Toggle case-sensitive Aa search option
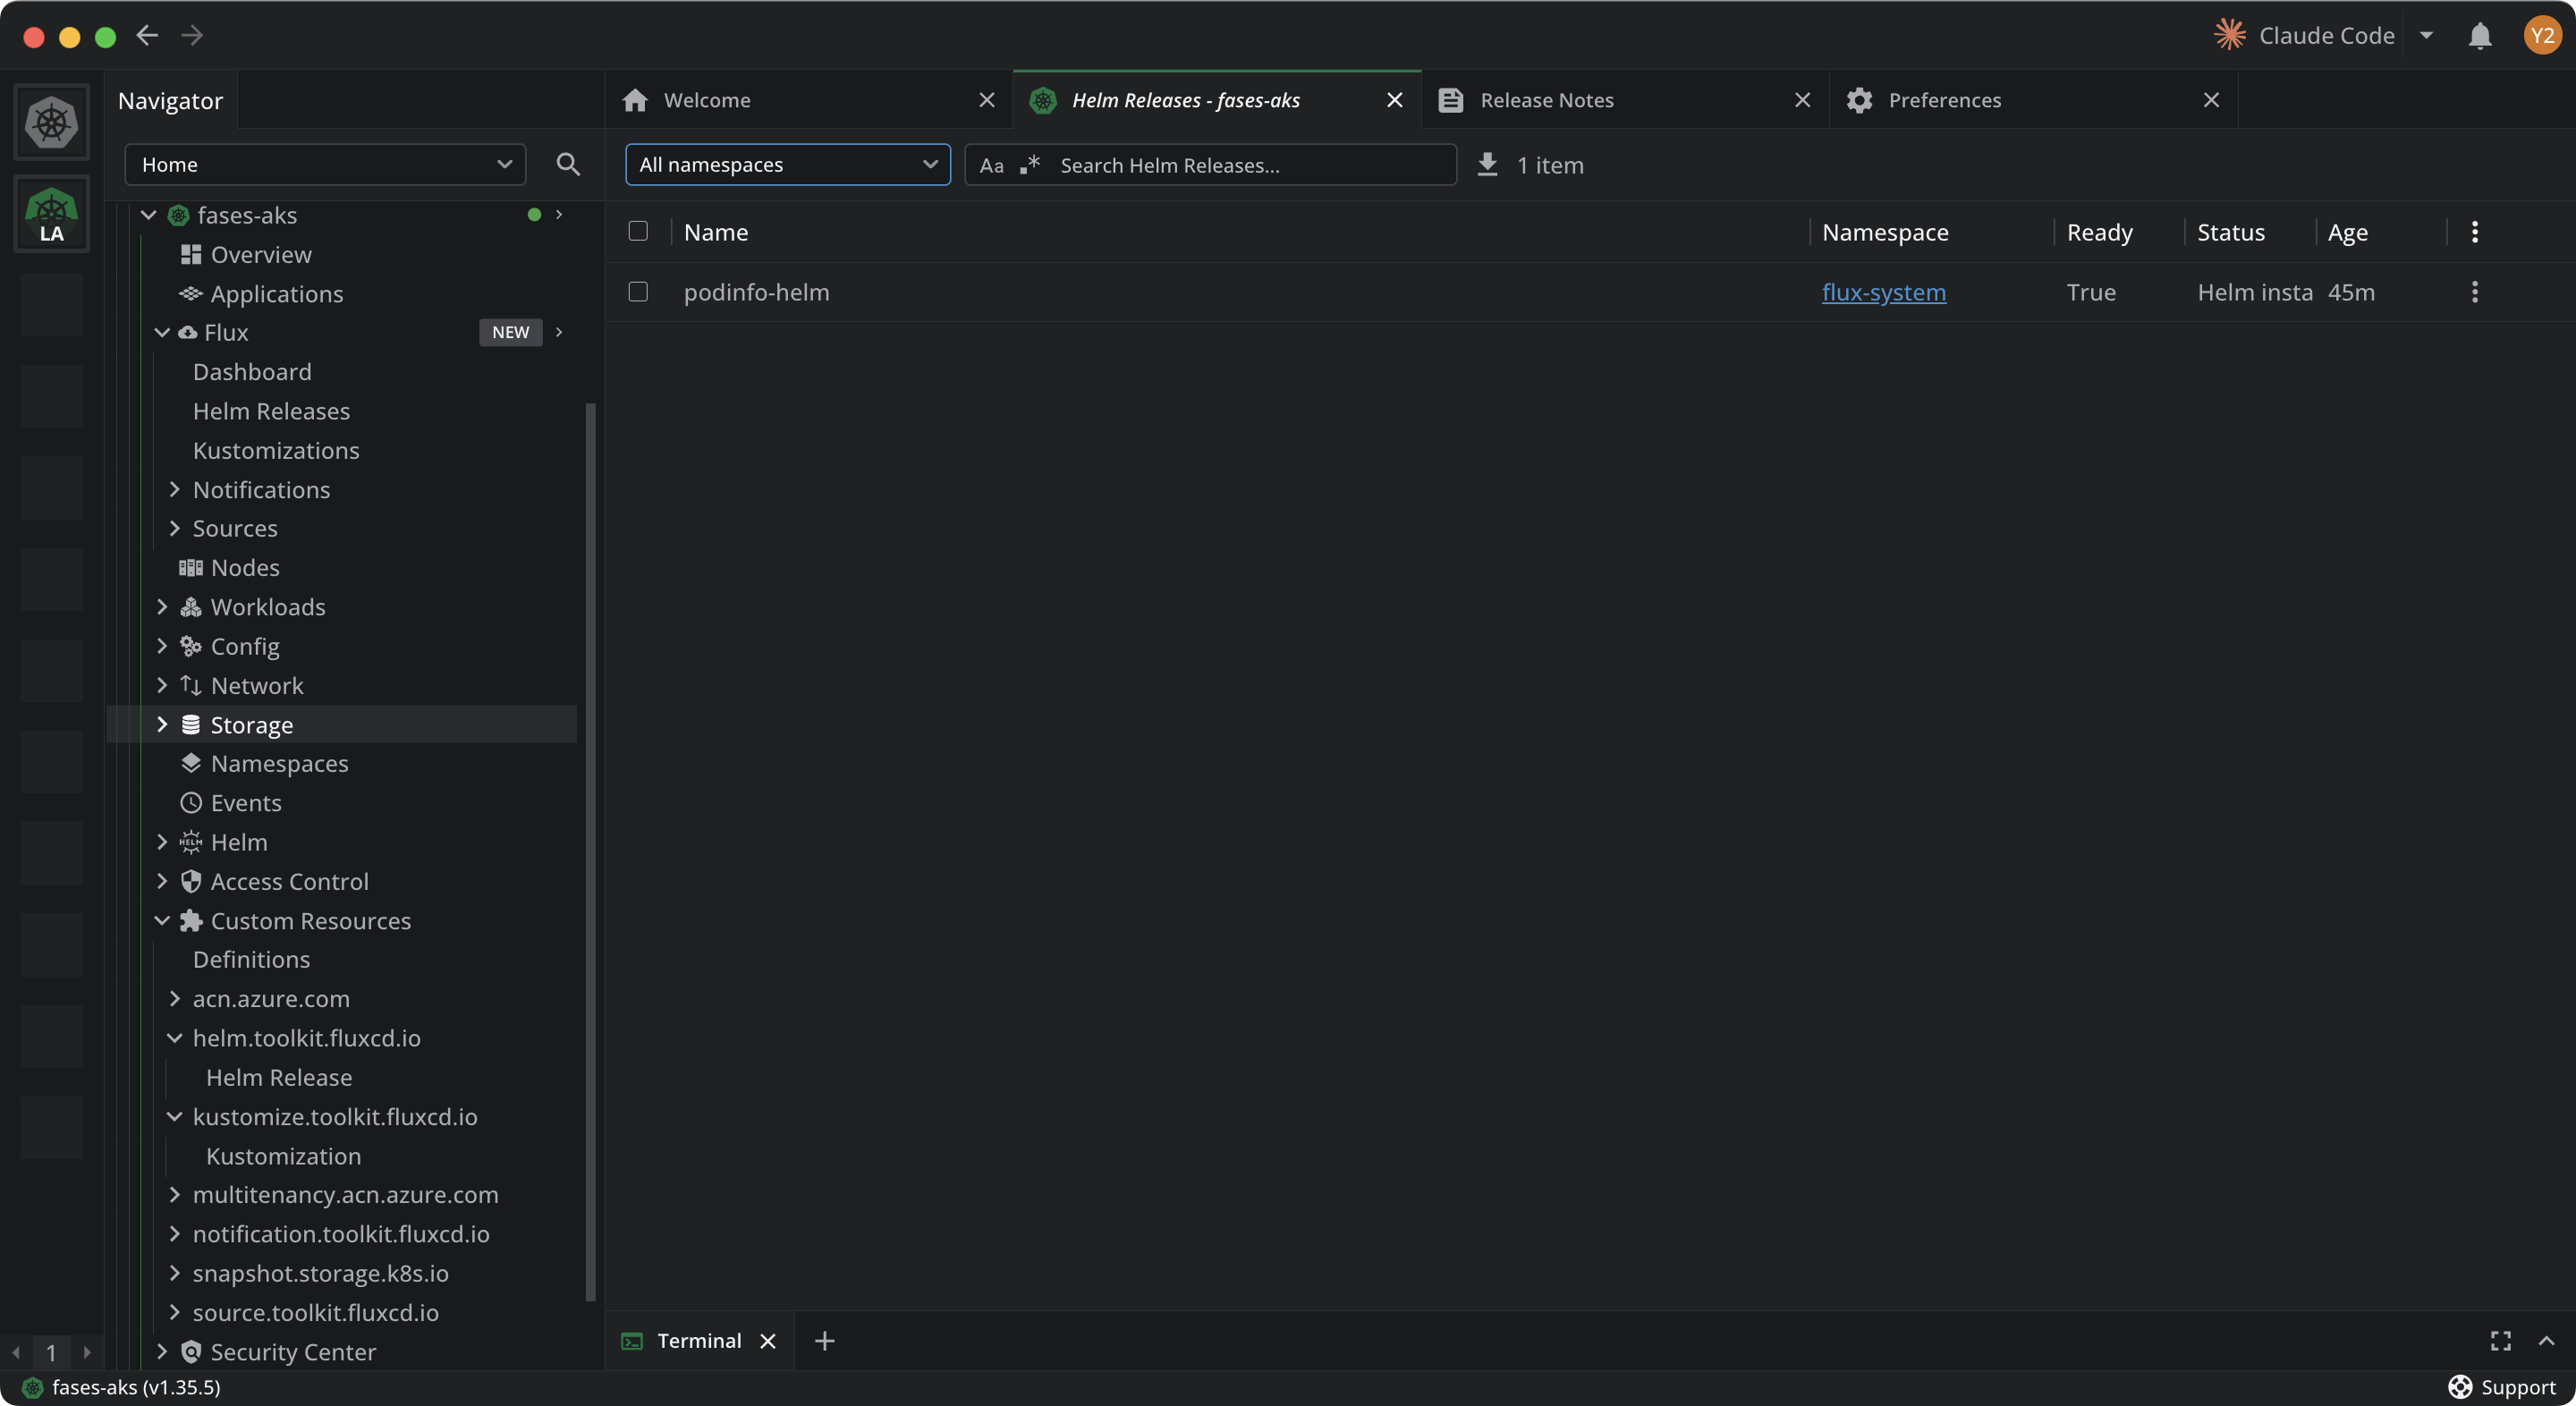 coord(991,165)
